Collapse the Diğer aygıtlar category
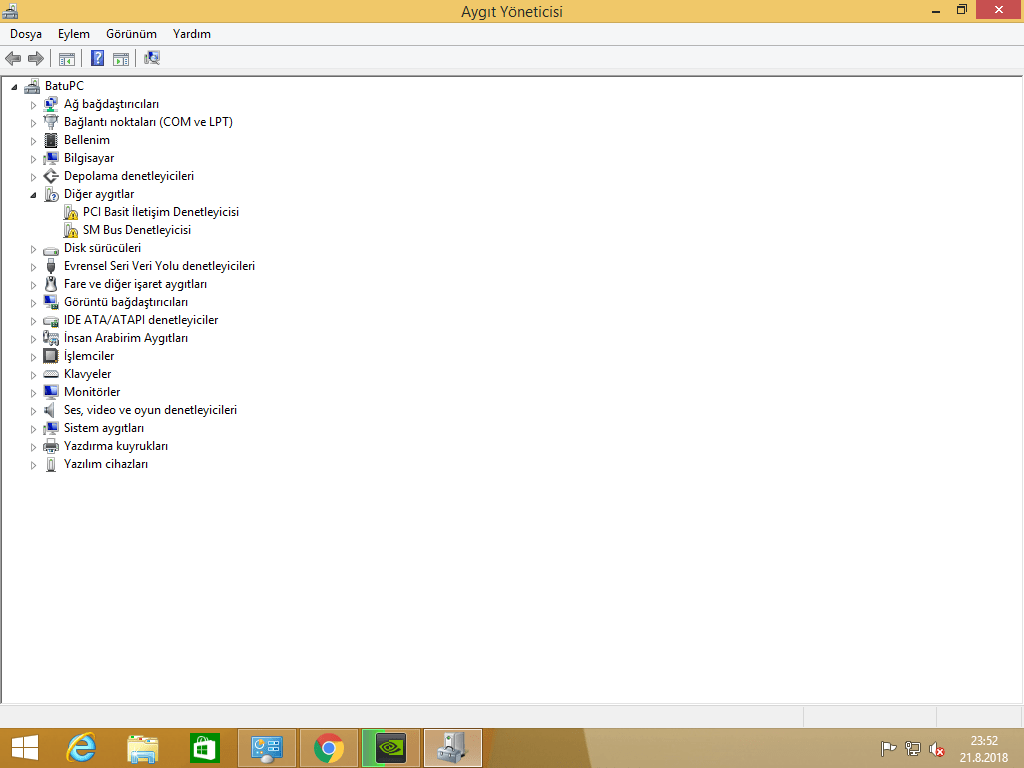 33,195
